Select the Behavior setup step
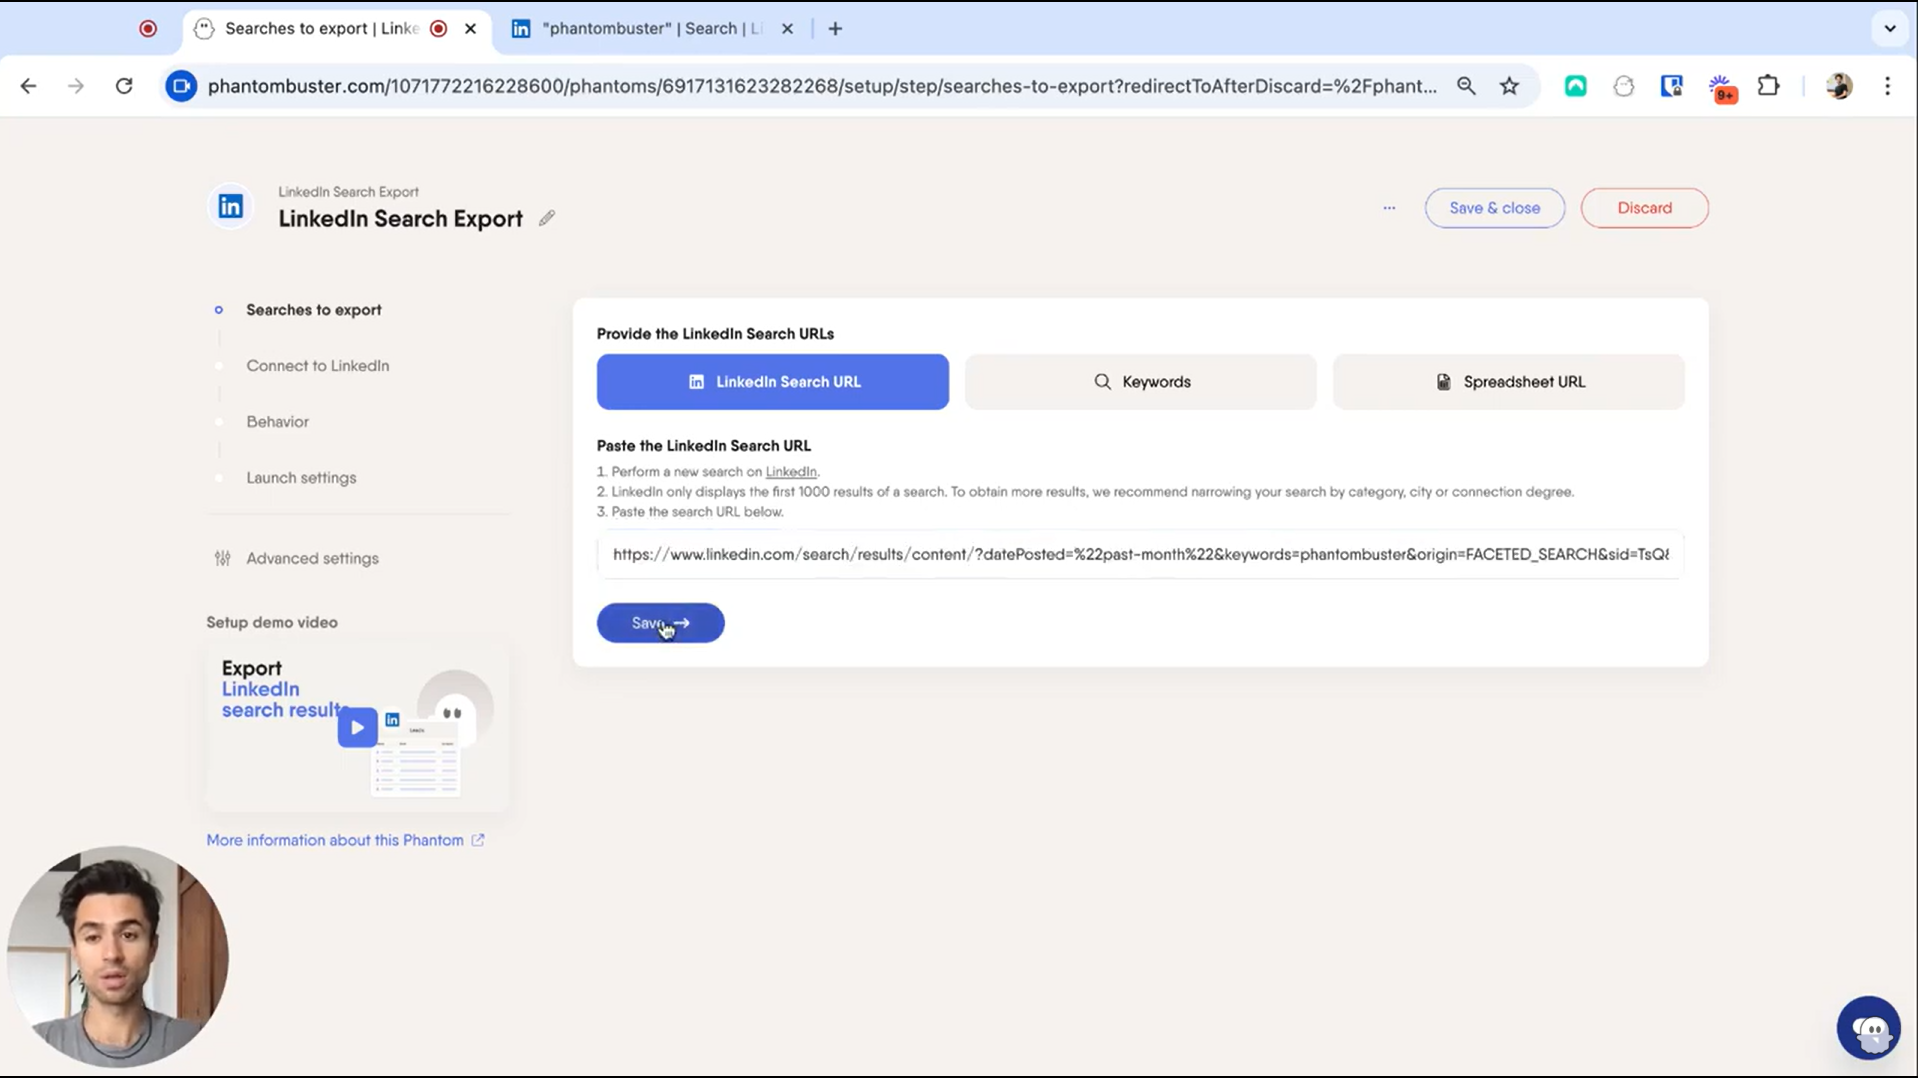 277,421
